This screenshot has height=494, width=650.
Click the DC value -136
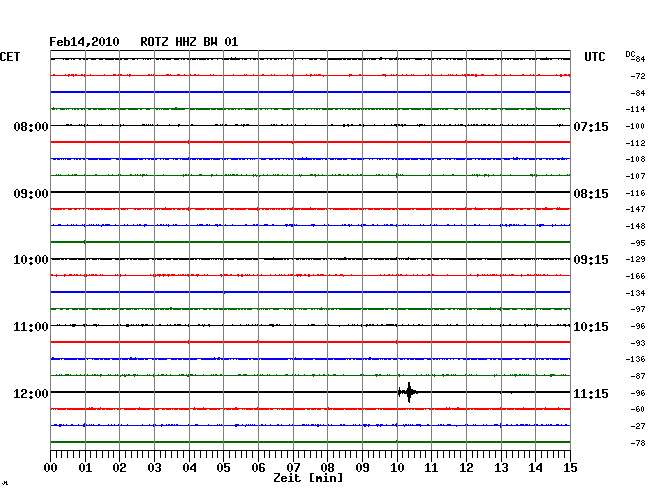tap(635, 359)
